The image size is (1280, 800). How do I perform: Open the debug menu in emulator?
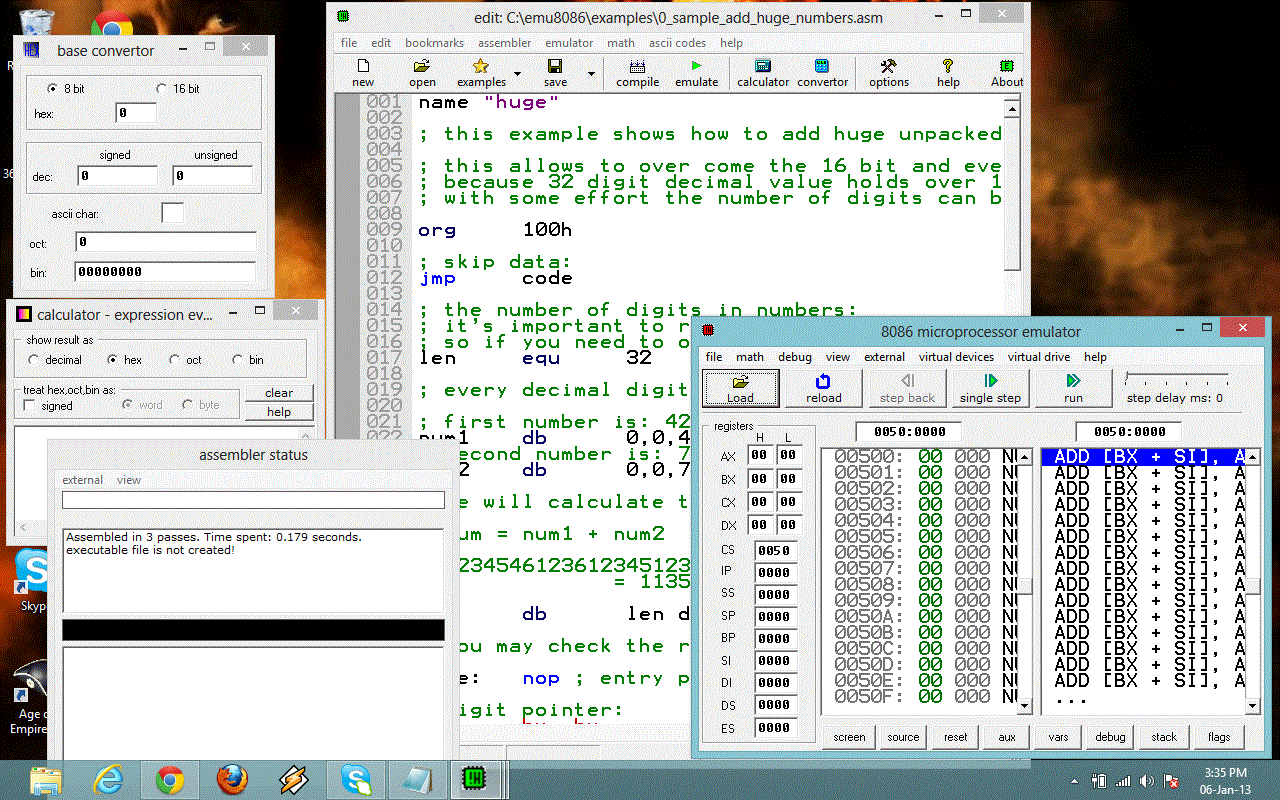(795, 357)
